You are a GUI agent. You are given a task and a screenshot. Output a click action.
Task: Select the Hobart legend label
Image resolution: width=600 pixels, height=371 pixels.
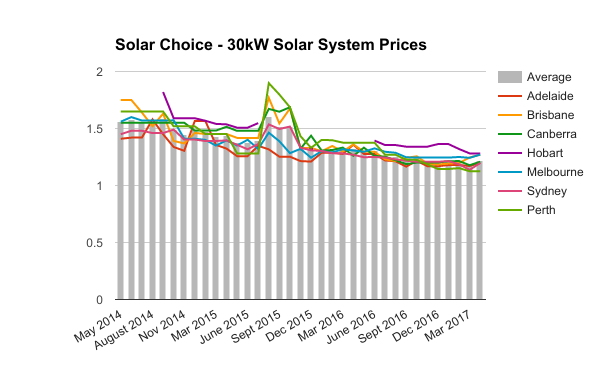[x=545, y=153]
